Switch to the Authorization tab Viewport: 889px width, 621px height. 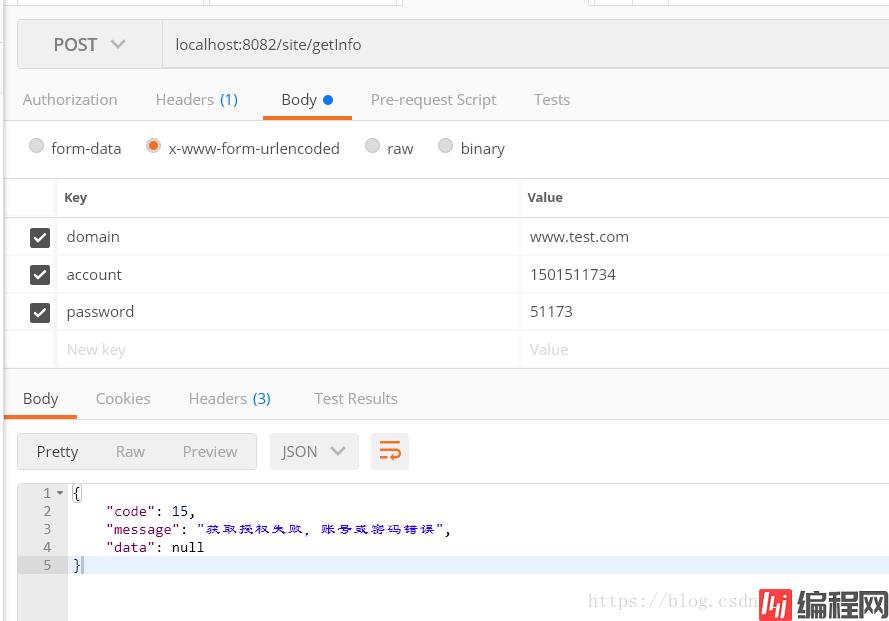click(70, 100)
